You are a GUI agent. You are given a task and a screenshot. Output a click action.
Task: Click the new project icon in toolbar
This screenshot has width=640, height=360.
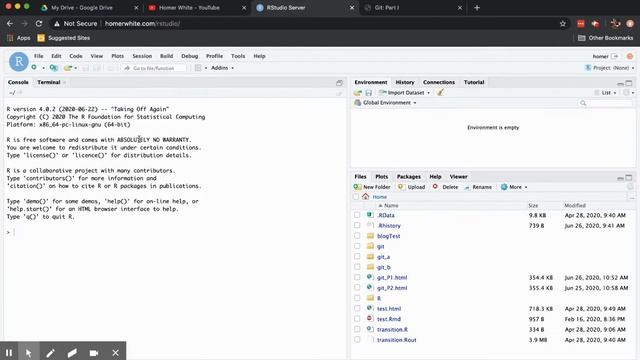[53, 68]
